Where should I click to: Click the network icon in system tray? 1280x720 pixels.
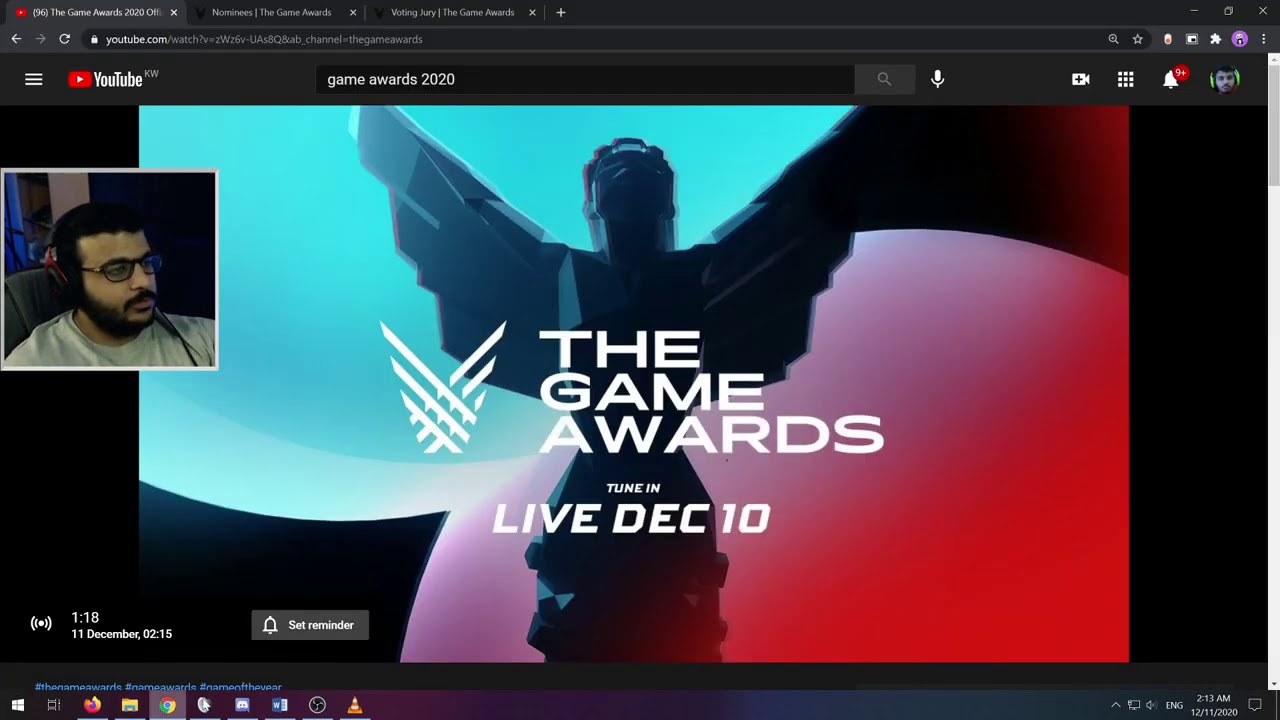(x=1134, y=705)
